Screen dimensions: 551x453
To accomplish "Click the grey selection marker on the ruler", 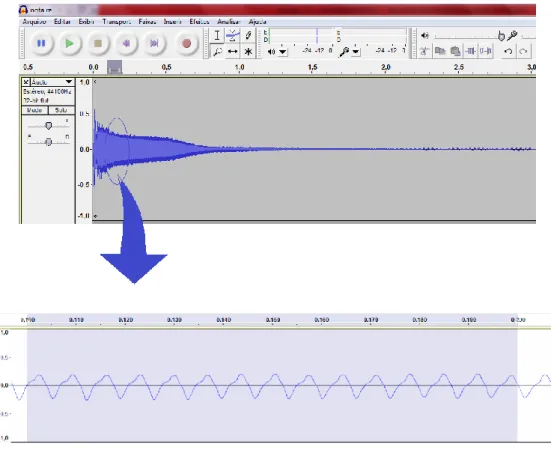I will (115, 67).
